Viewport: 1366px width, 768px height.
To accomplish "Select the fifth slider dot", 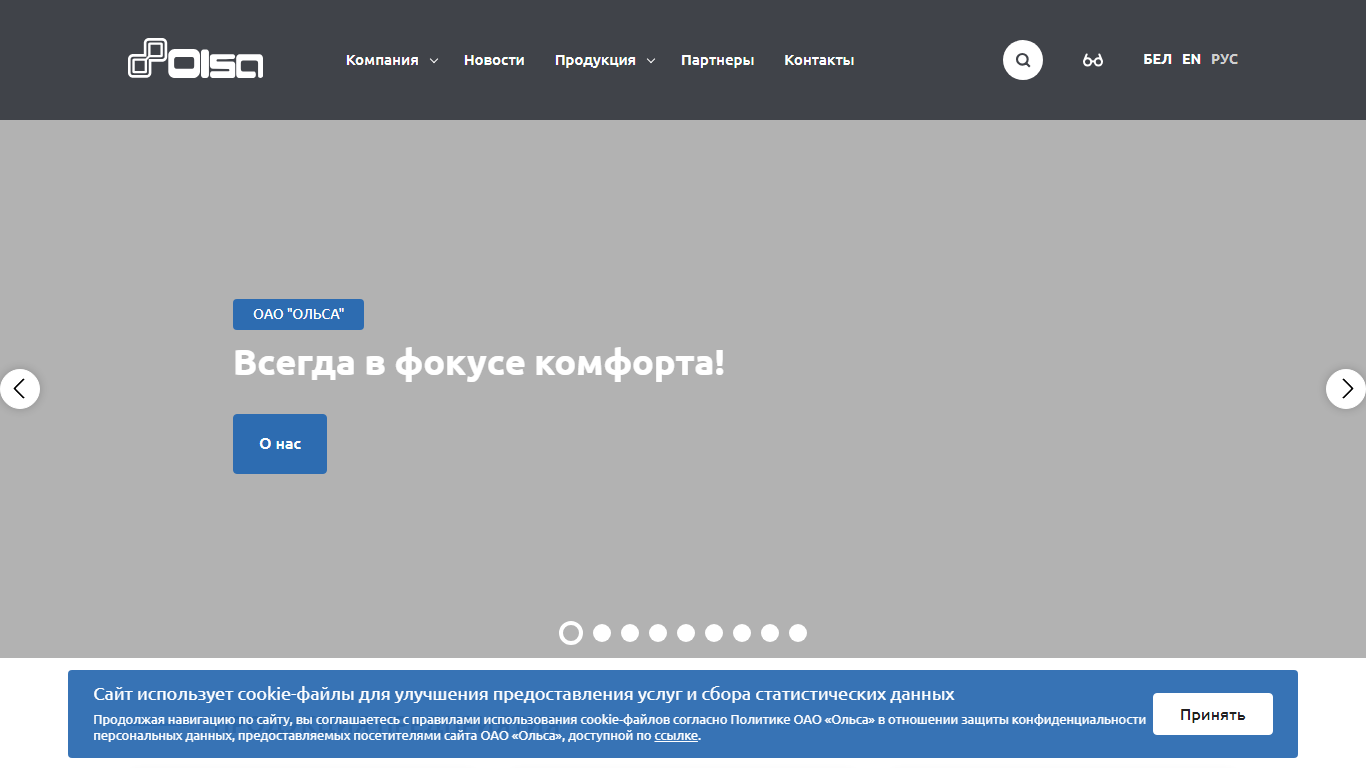I will 686,633.
